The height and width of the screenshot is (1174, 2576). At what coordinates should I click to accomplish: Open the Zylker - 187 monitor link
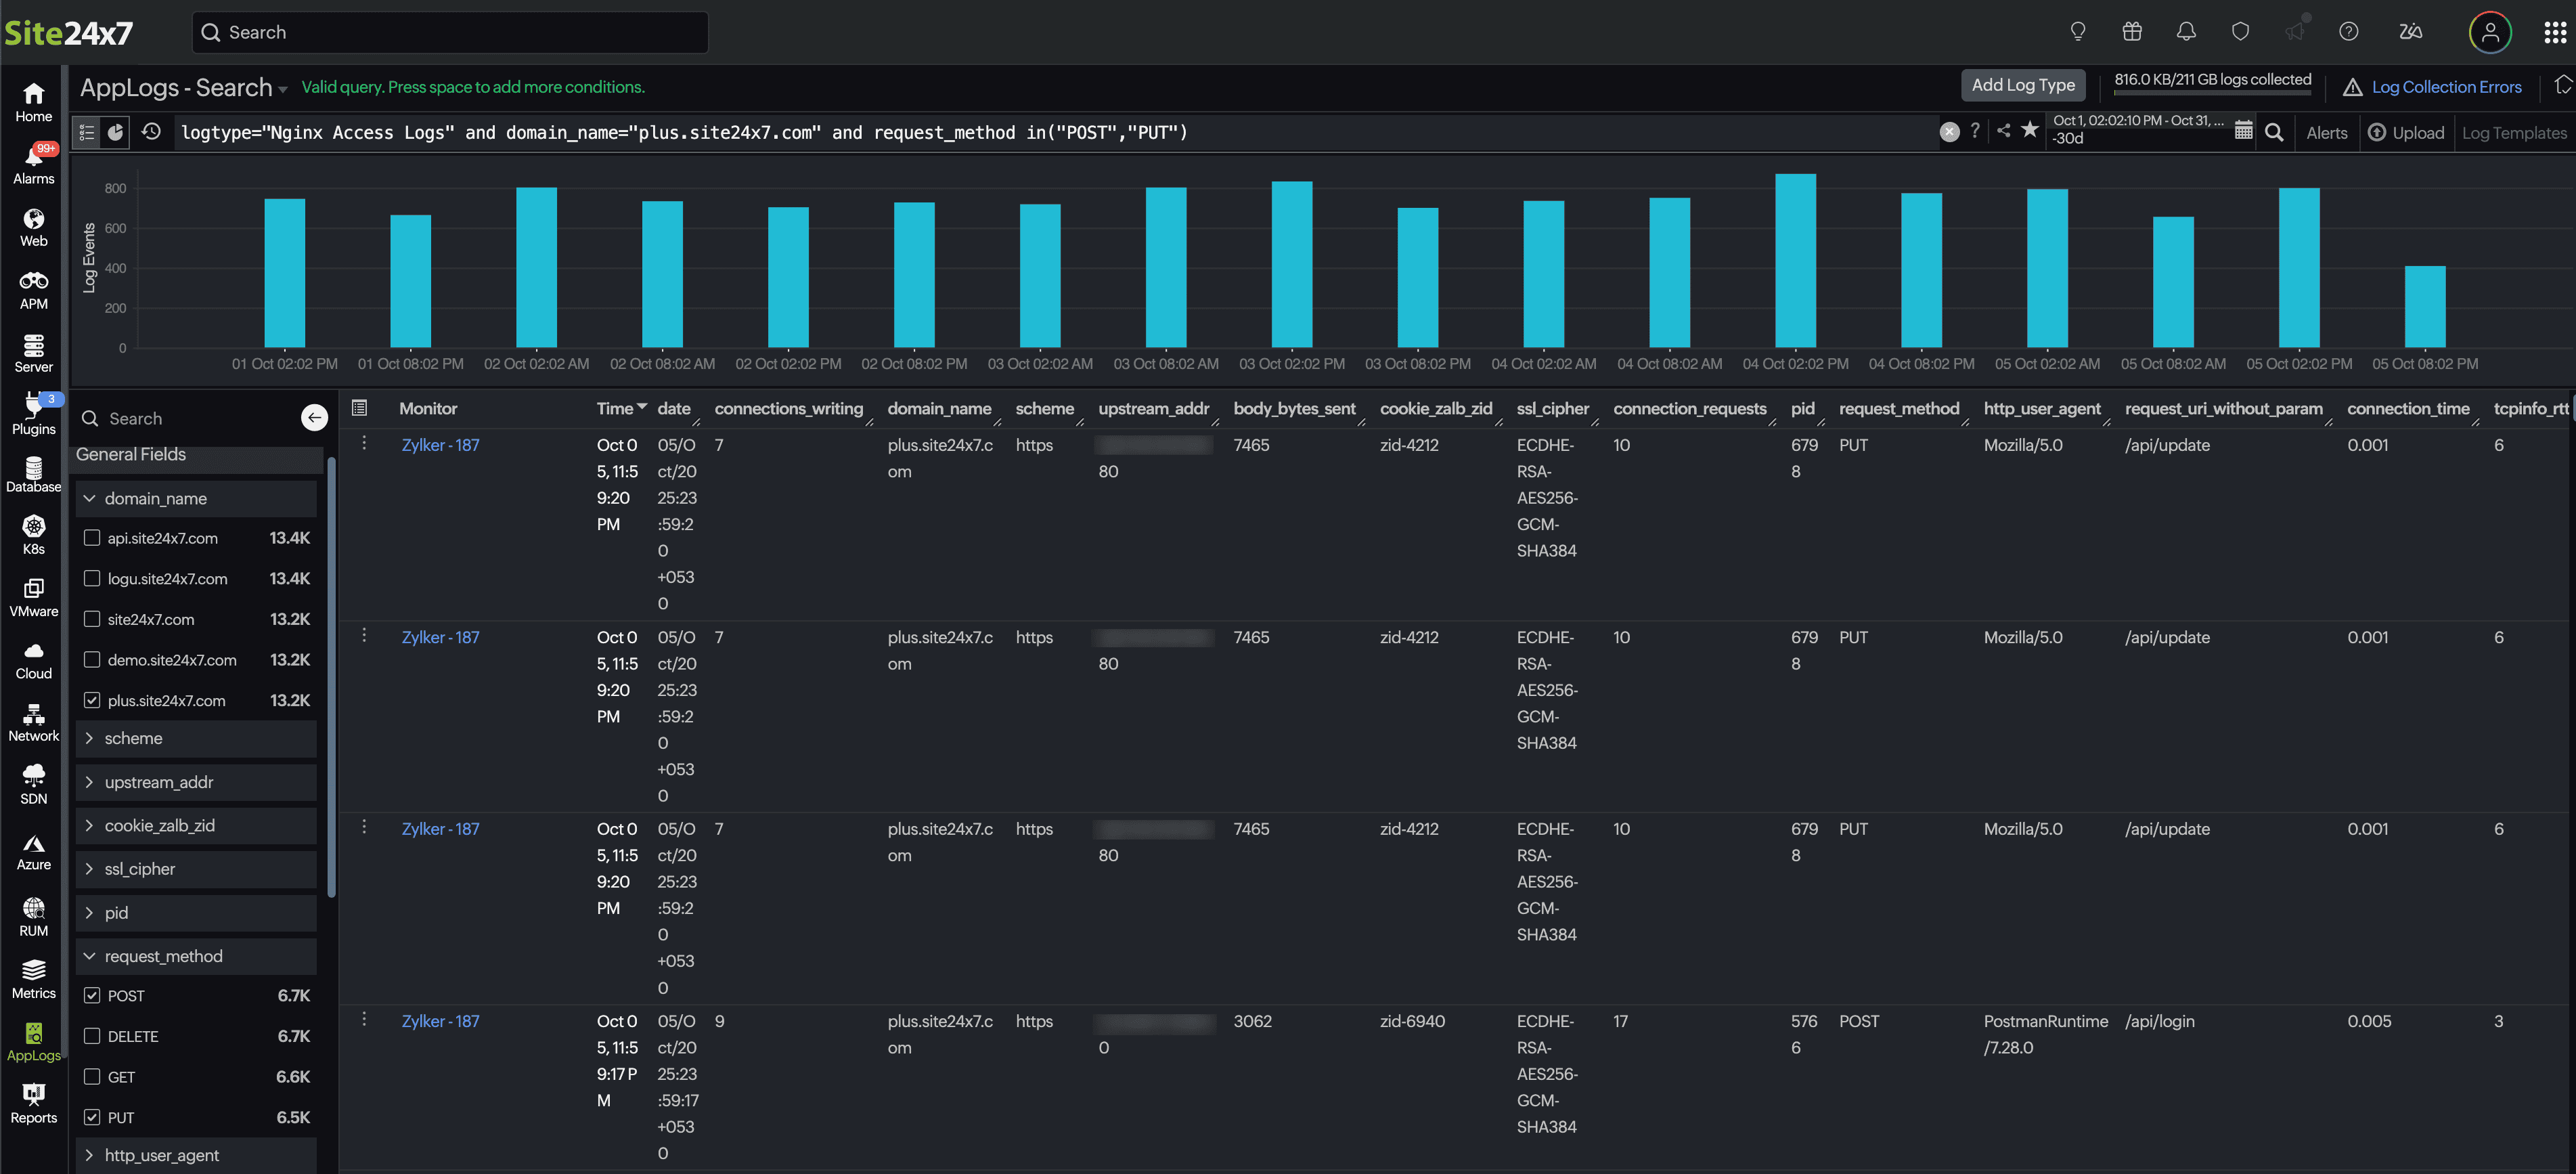(440, 445)
